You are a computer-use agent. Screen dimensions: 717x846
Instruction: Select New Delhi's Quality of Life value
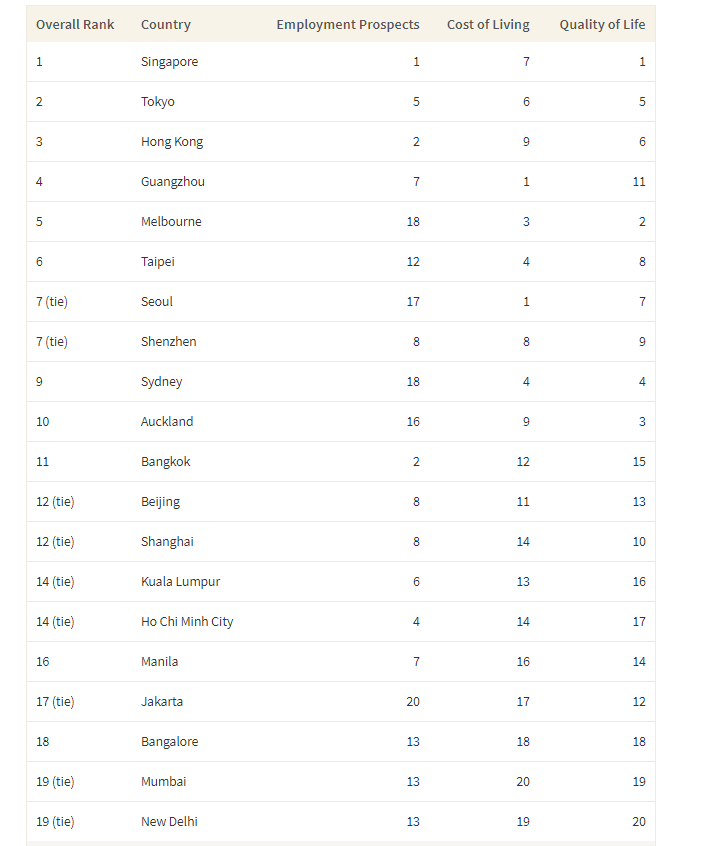click(x=639, y=822)
